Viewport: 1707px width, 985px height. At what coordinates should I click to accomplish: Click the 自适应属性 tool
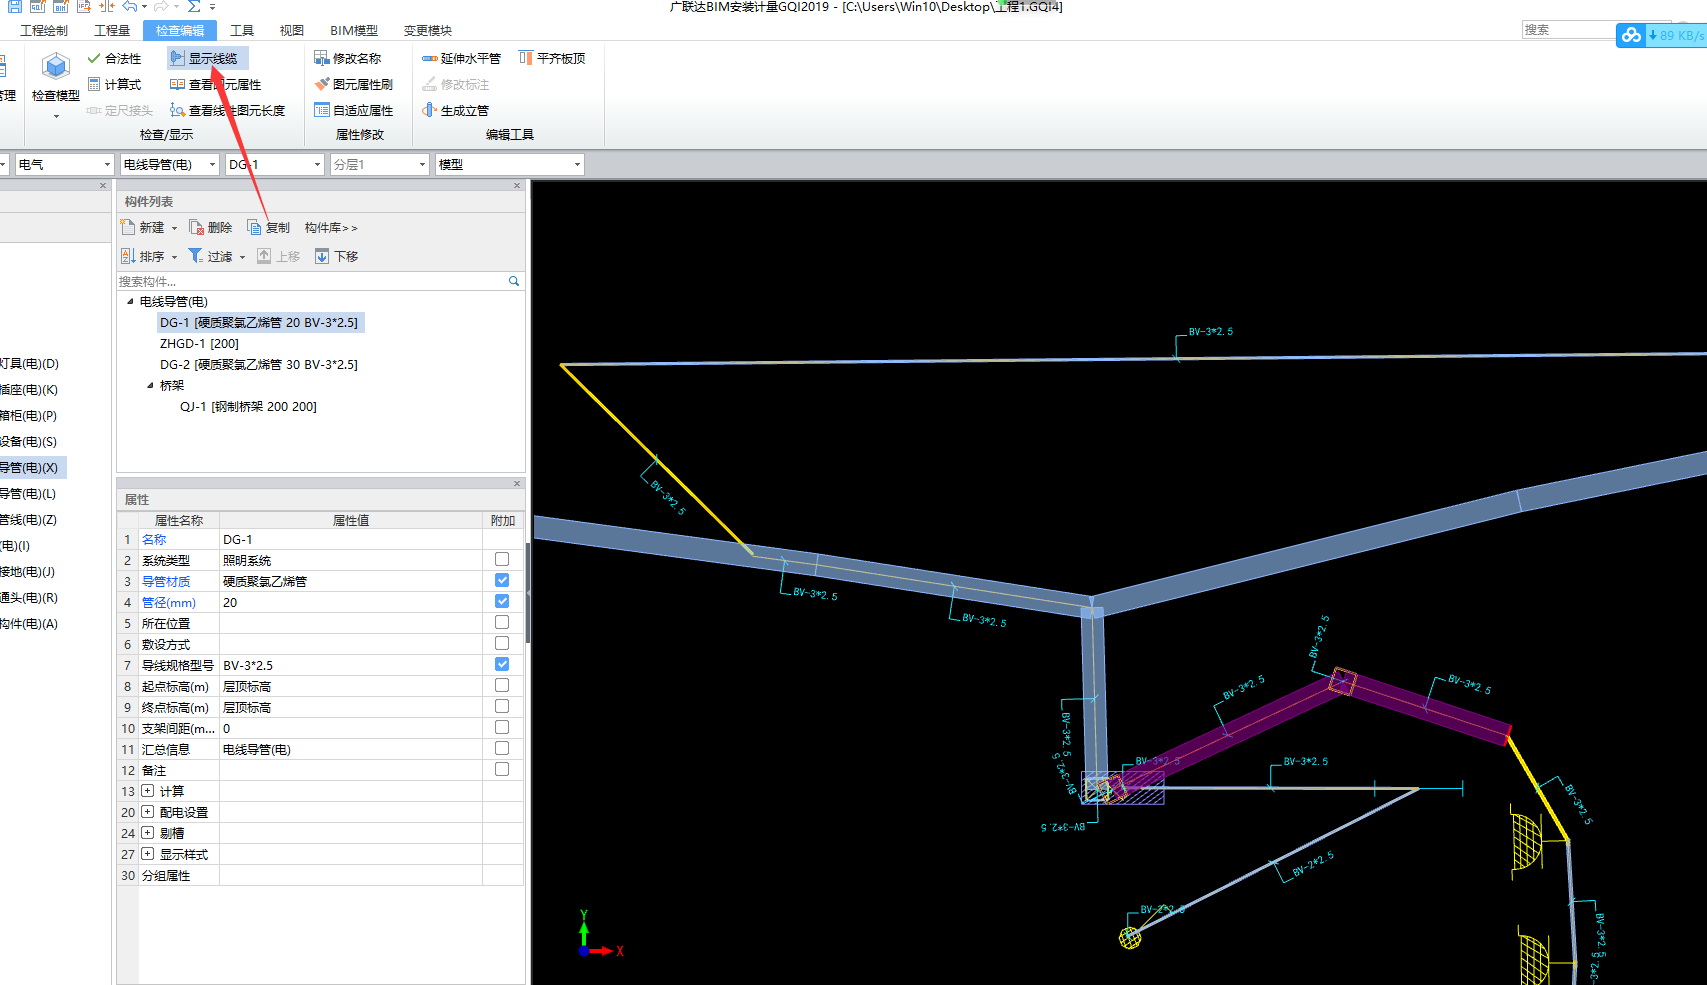coord(354,111)
